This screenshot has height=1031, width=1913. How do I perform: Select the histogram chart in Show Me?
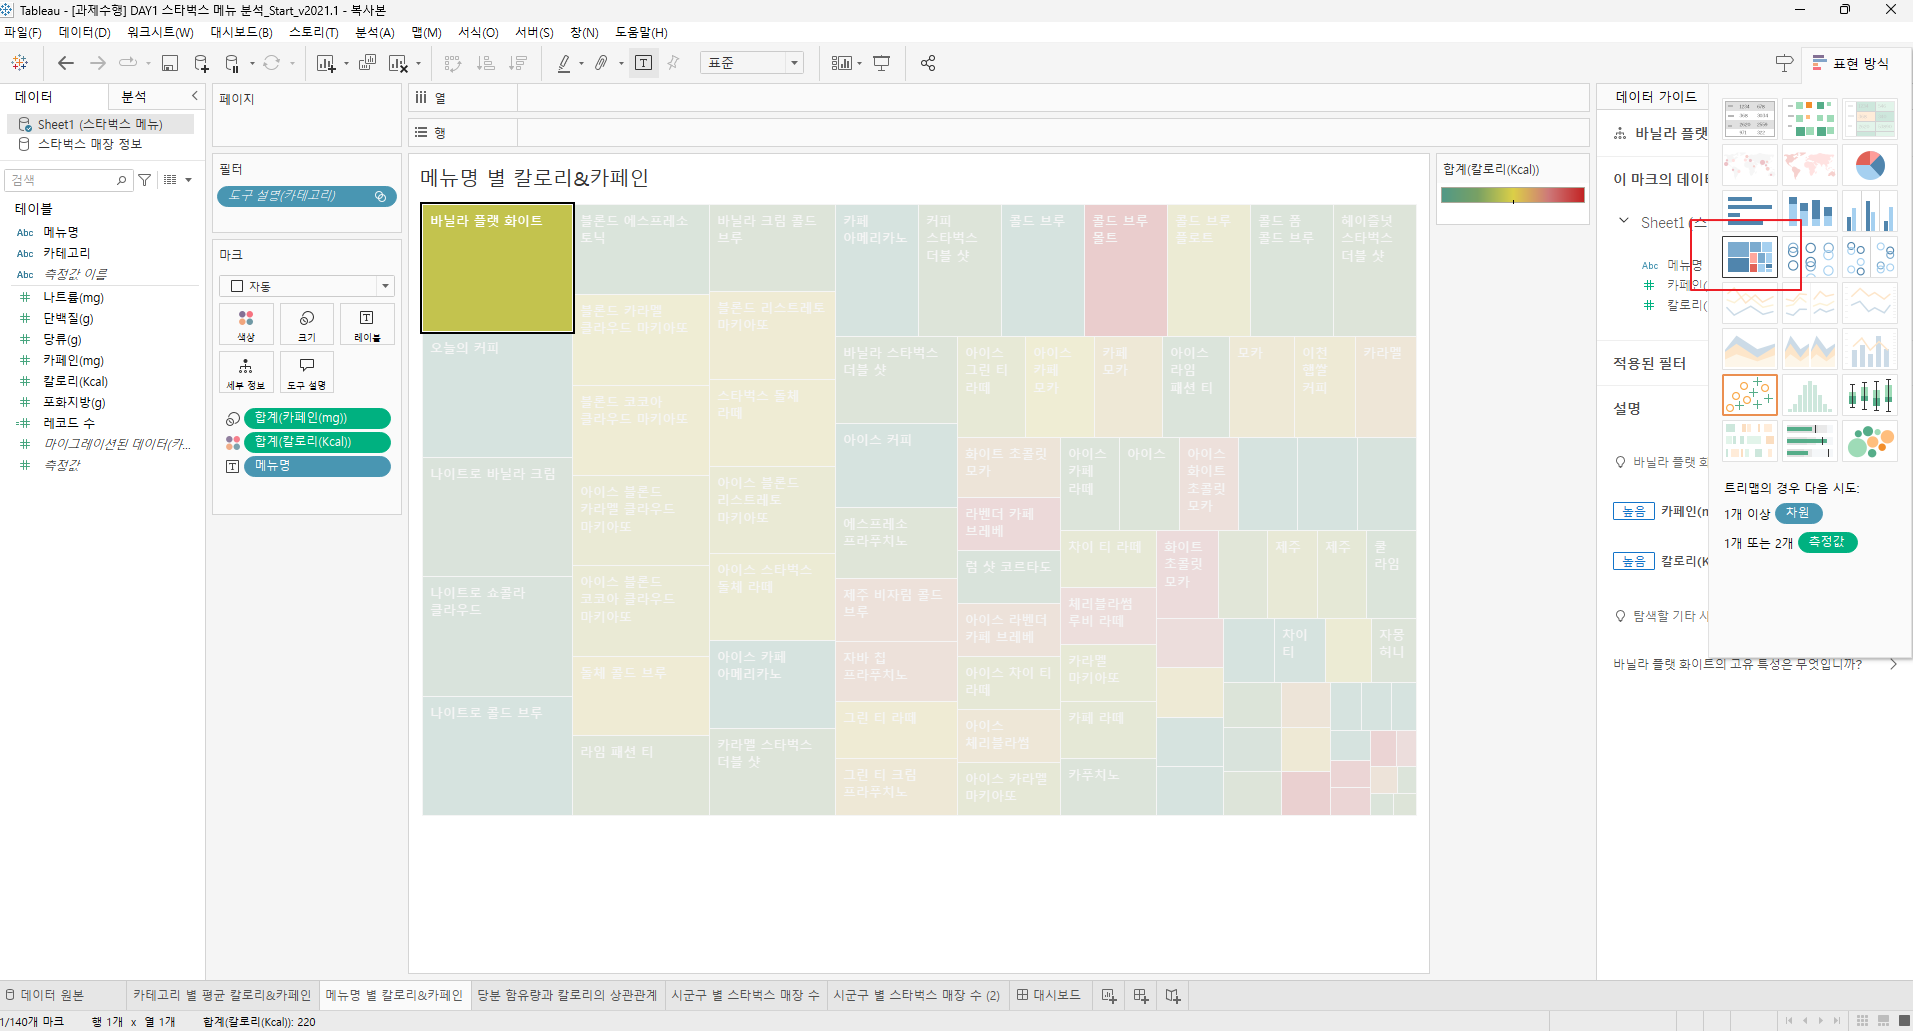click(1810, 395)
